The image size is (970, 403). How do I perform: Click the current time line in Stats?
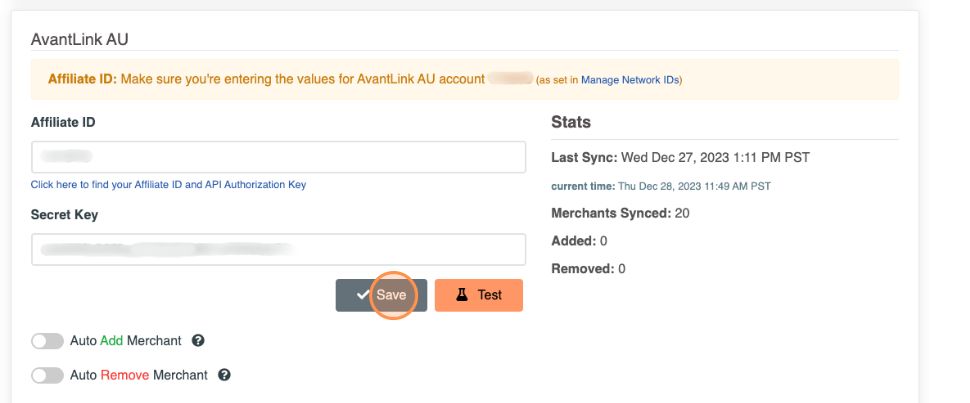(661, 186)
